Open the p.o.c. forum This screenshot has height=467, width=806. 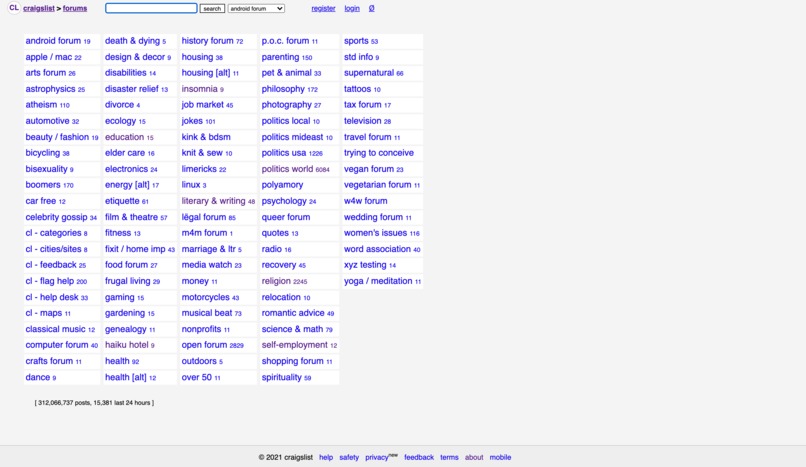[x=285, y=41]
